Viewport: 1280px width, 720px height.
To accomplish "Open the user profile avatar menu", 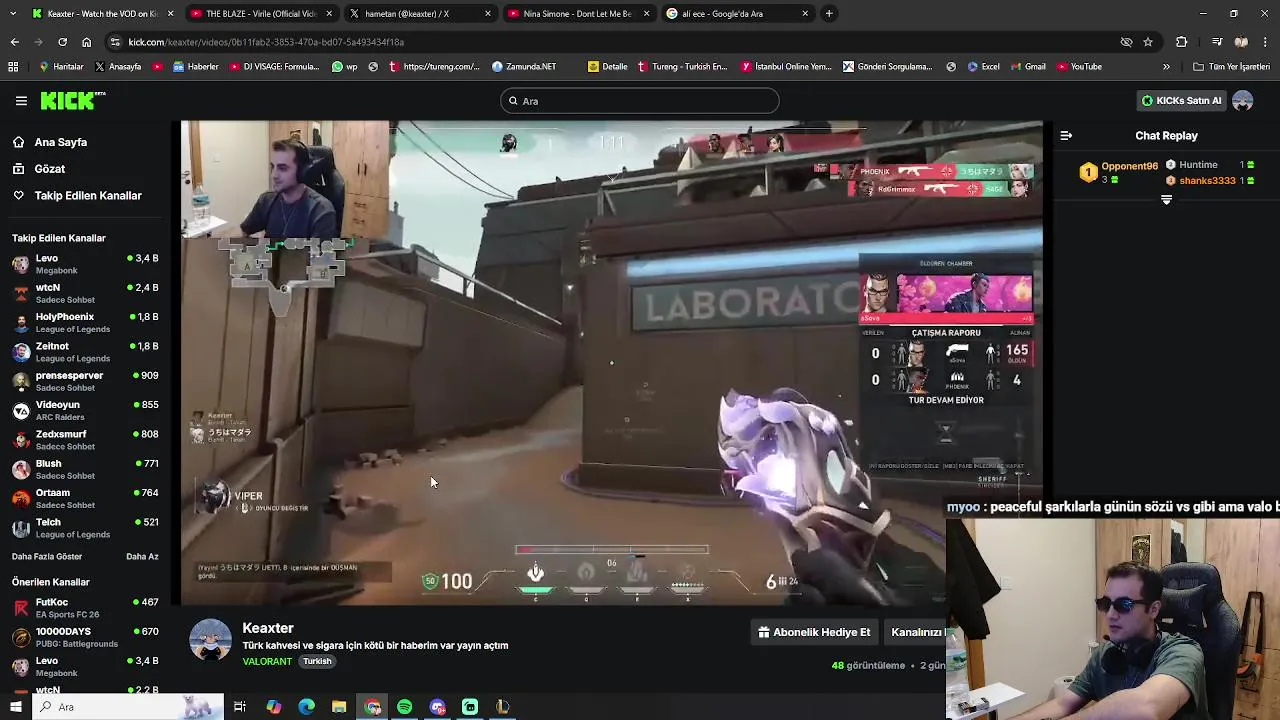I will pos(1243,101).
